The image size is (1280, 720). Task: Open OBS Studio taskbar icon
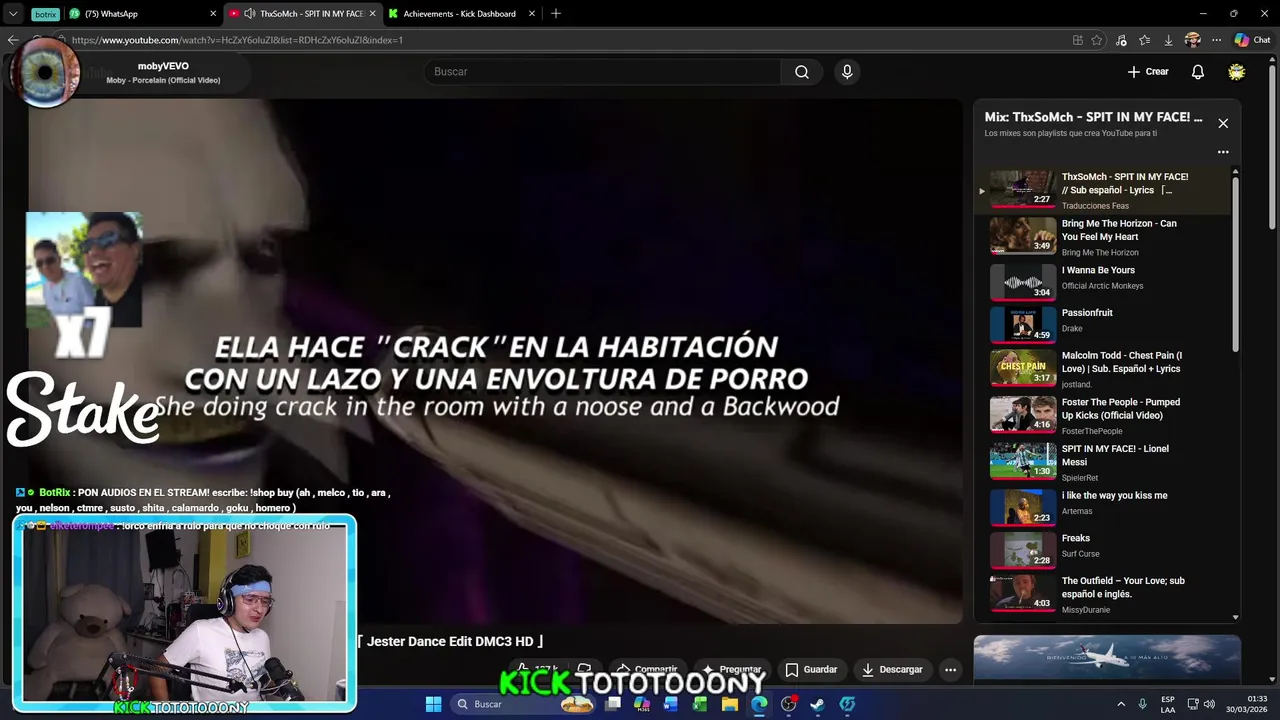pyautogui.click(x=789, y=704)
